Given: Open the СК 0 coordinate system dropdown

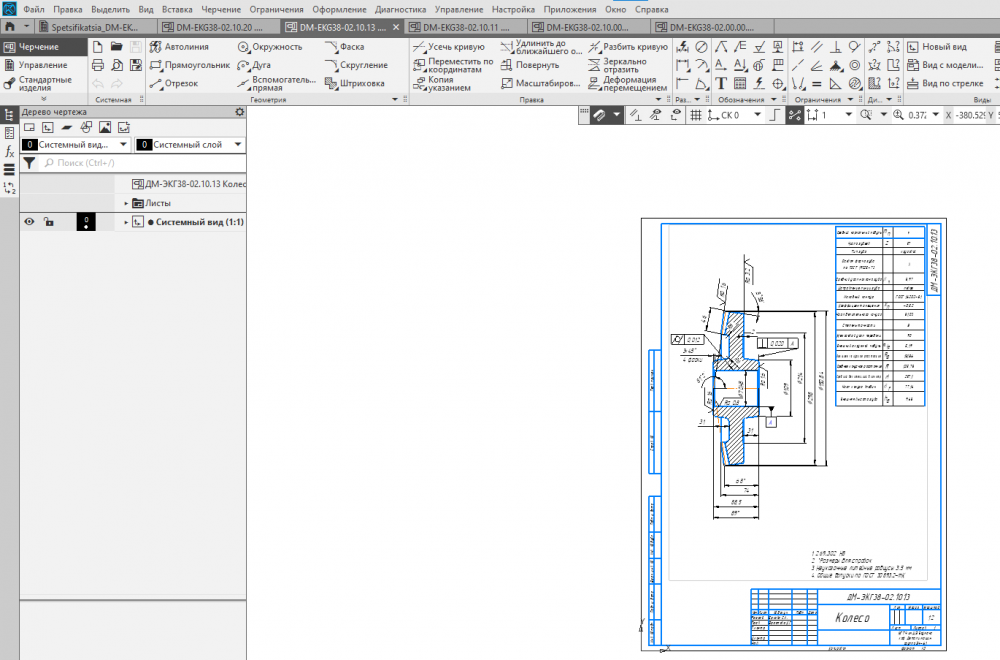Looking at the screenshot, I should 757,116.
